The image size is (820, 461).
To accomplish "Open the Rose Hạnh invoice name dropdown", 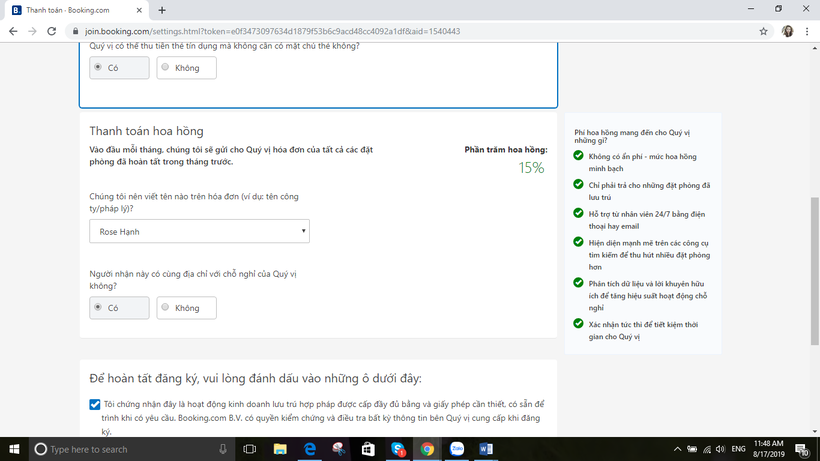I will (x=199, y=231).
